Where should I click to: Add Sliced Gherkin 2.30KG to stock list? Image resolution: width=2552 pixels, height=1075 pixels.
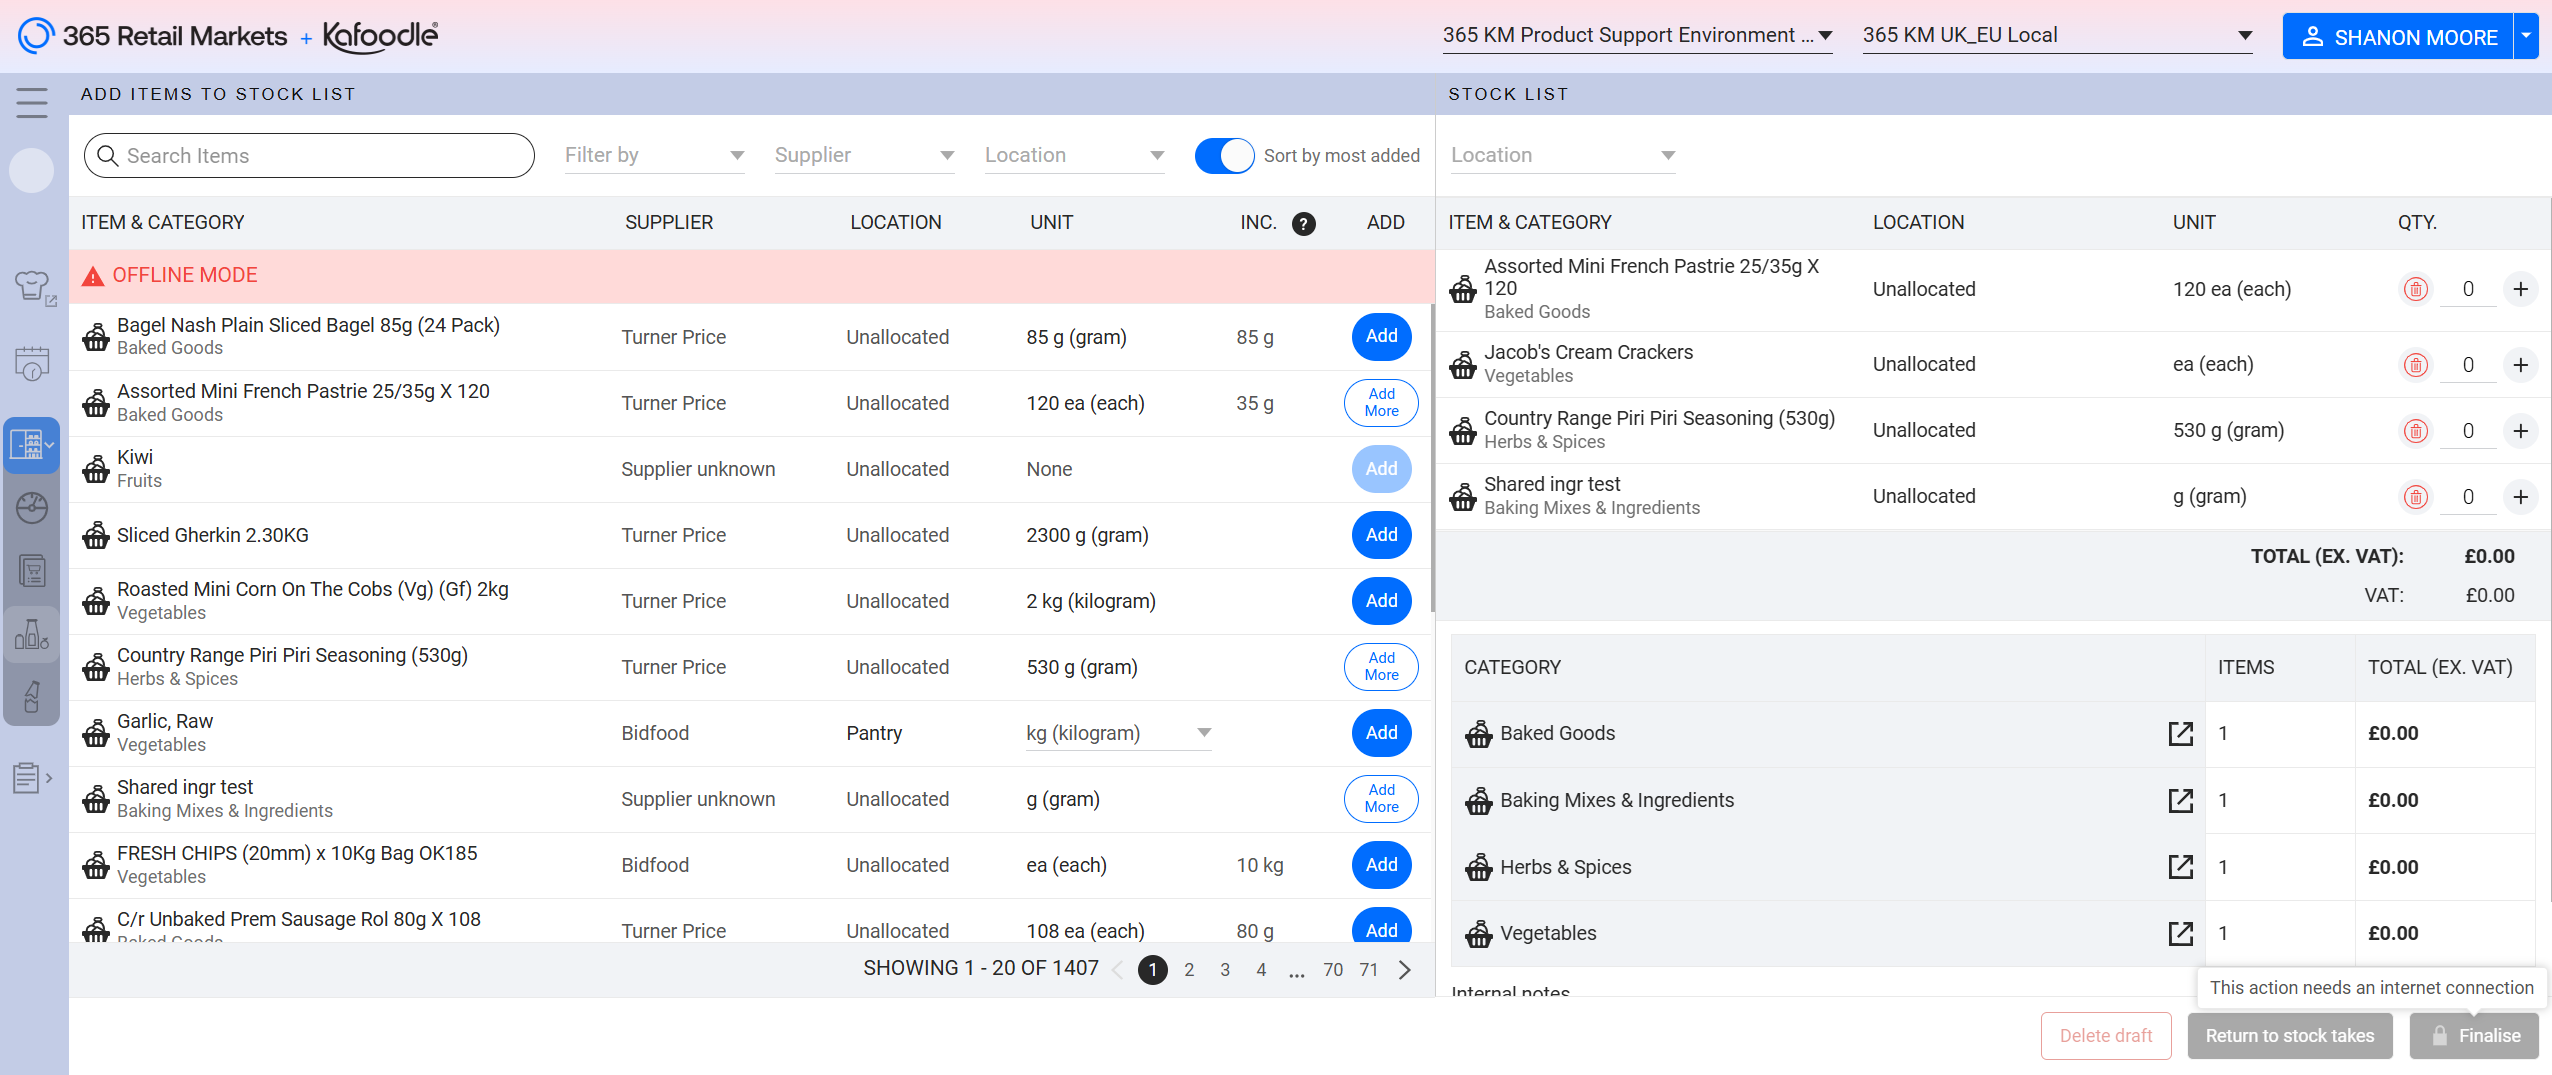(1381, 535)
